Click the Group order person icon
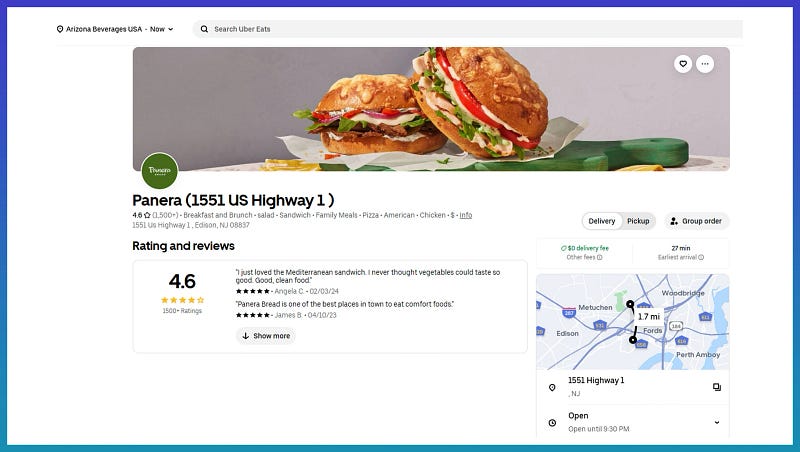800x452 pixels. pos(674,221)
